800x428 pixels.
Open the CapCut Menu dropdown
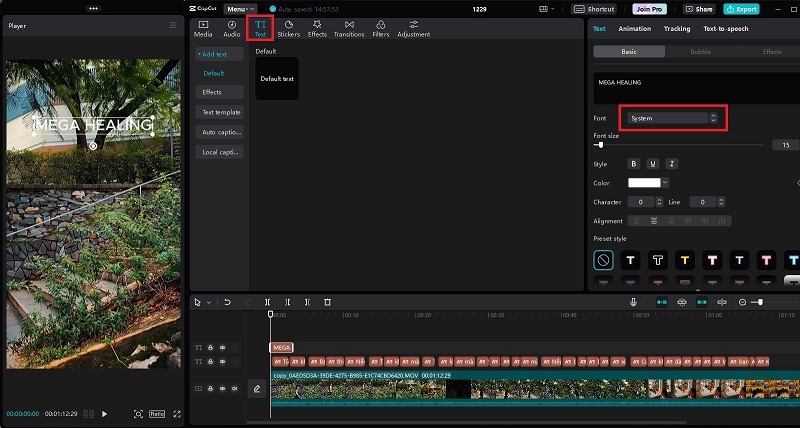(x=241, y=9)
